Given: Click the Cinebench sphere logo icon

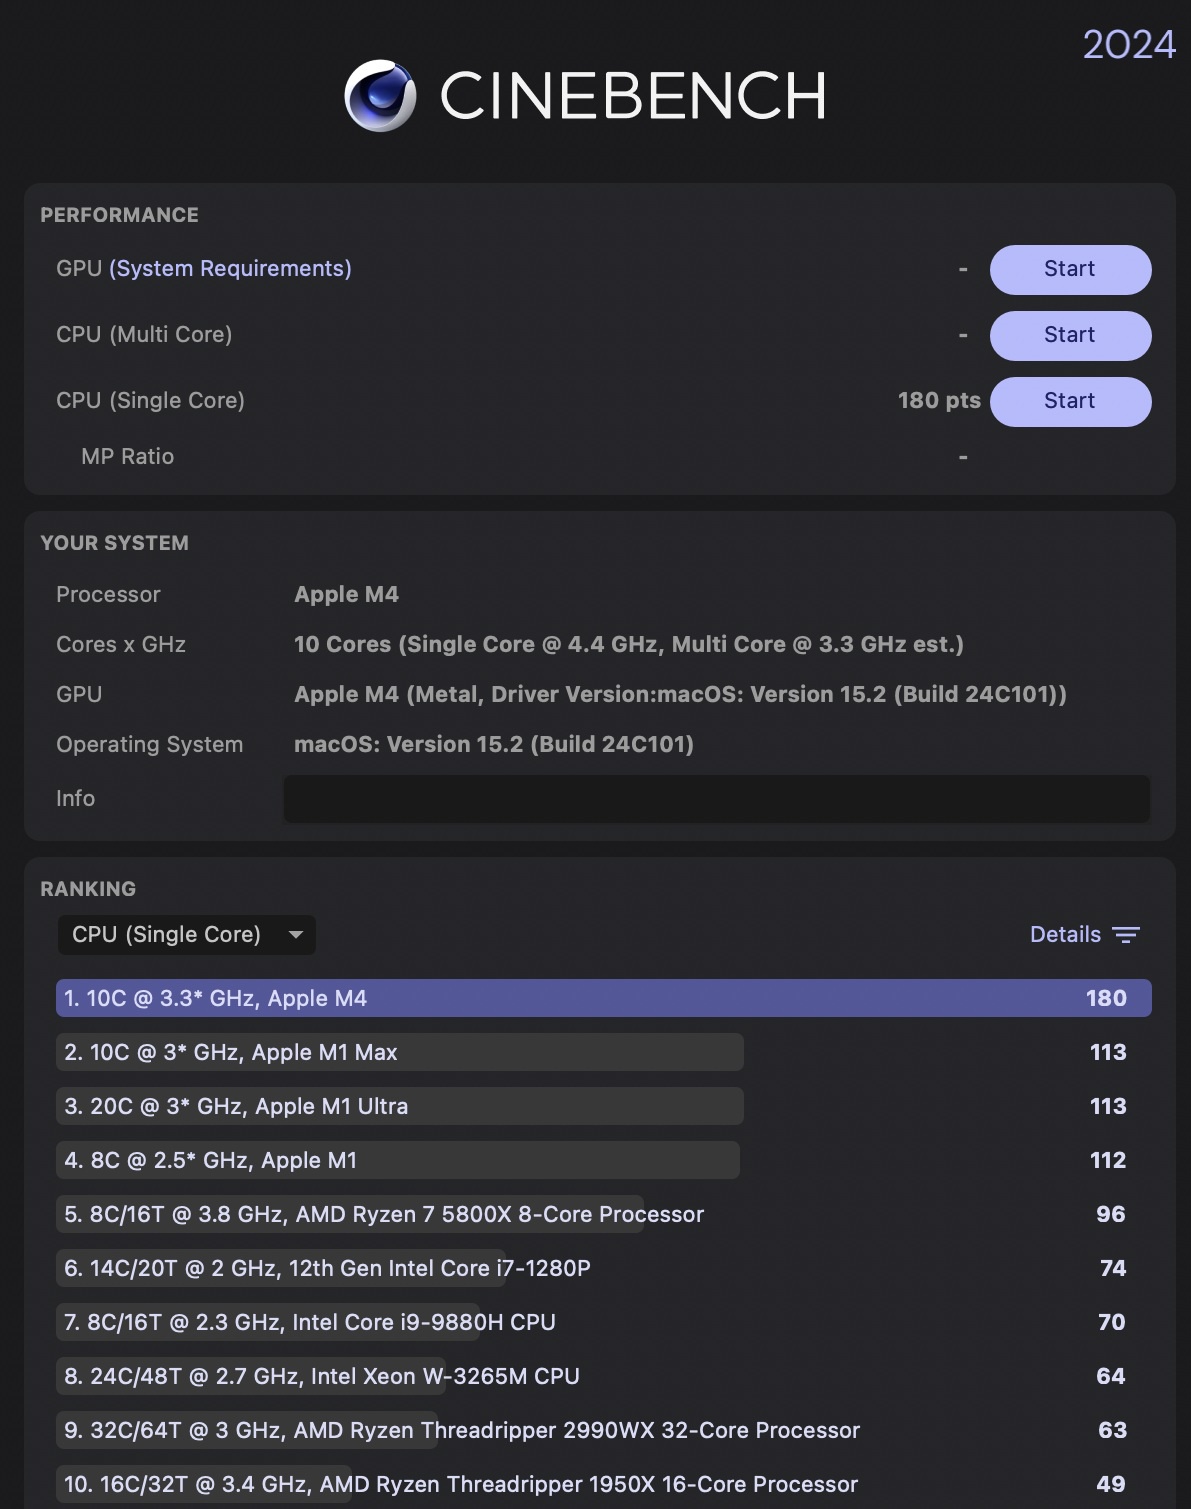Looking at the screenshot, I should coord(380,96).
